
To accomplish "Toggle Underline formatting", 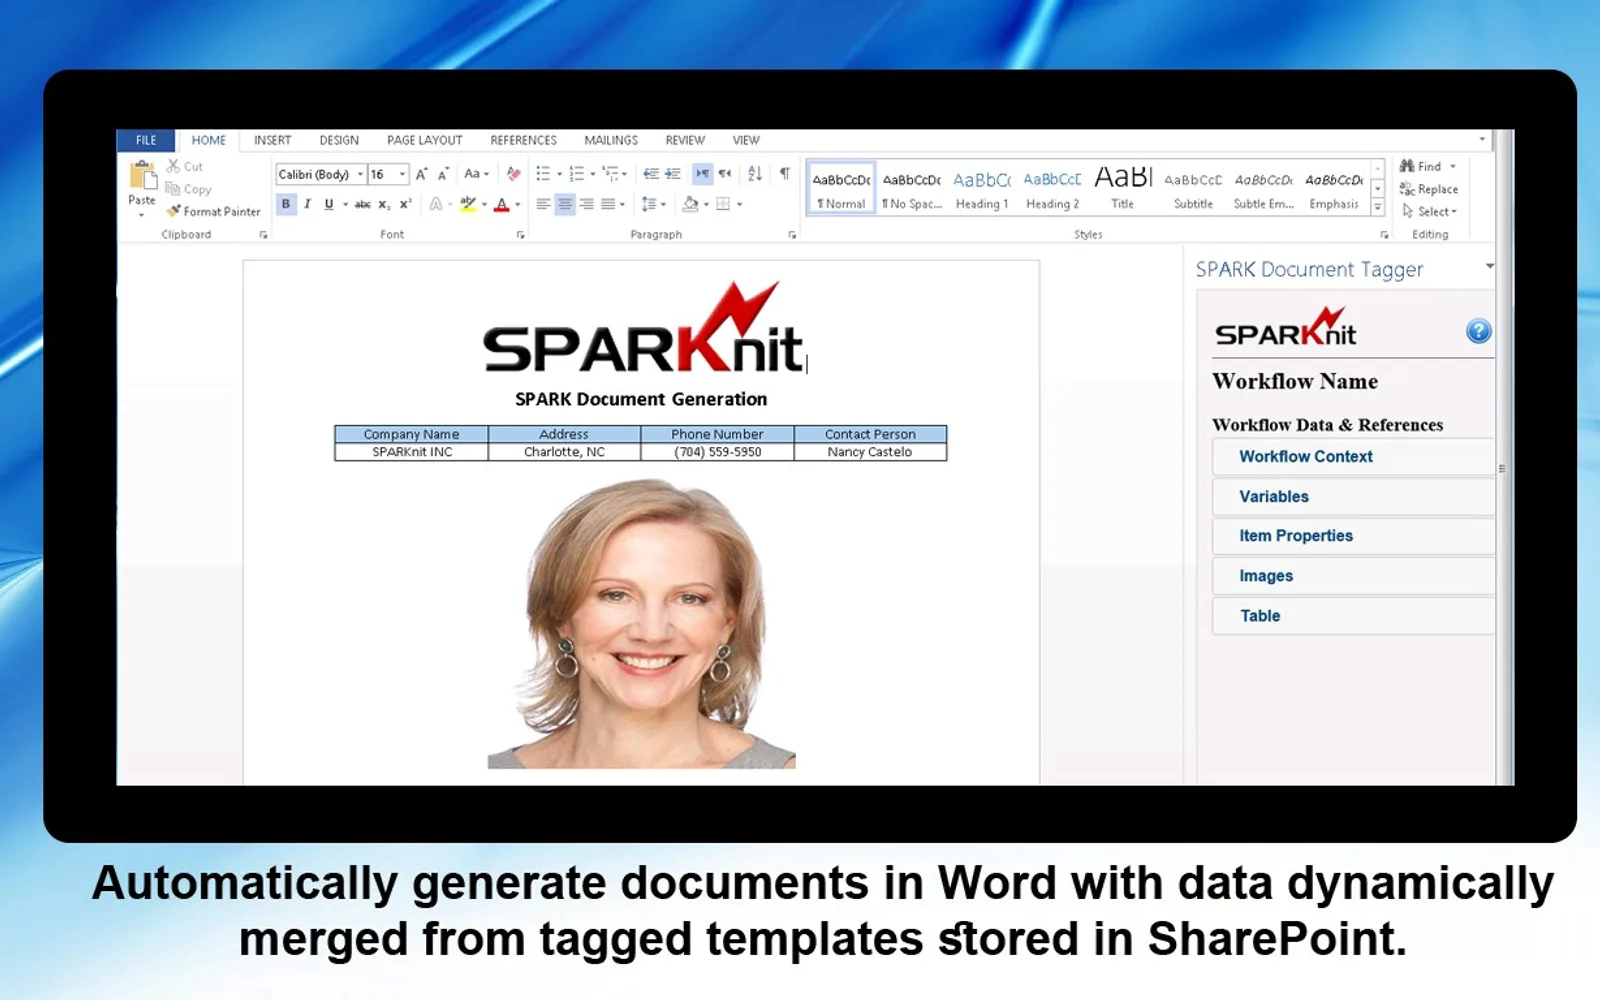I will (328, 204).
